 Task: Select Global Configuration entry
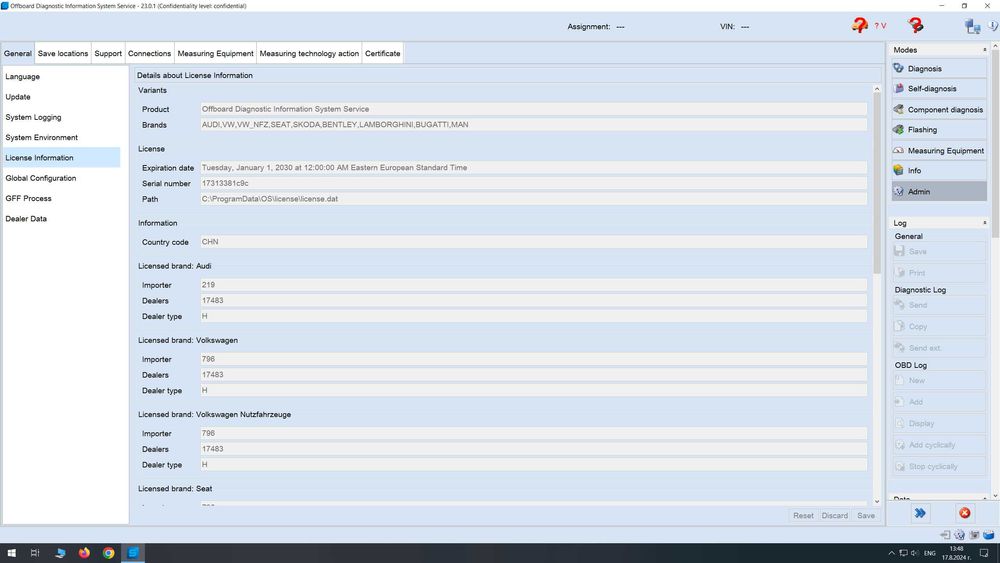tap(61, 178)
